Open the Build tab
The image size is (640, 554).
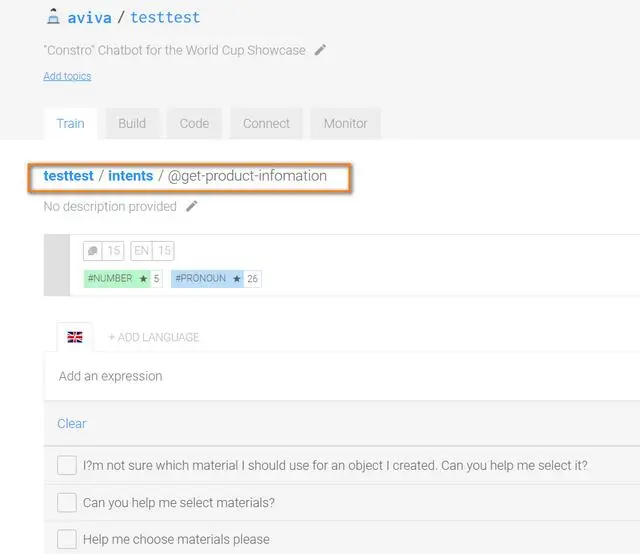[132, 124]
